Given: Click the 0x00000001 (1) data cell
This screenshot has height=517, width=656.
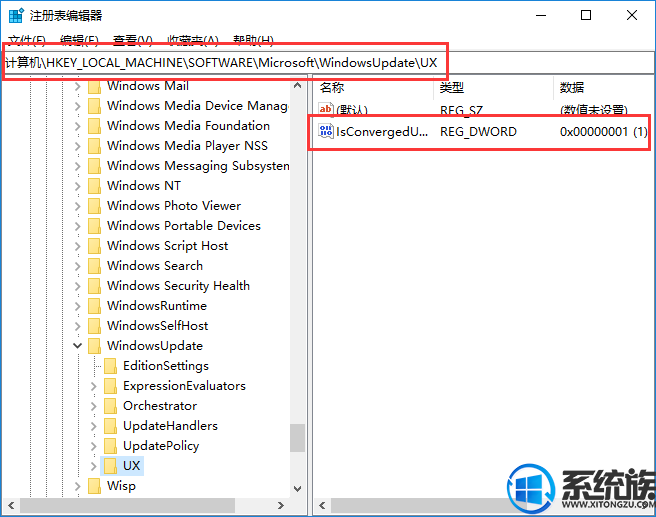Looking at the screenshot, I should tap(604, 132).
